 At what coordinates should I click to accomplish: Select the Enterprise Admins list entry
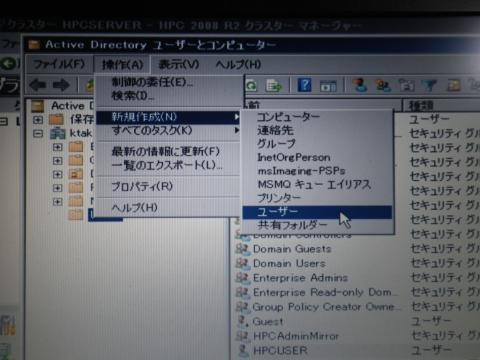300,278
